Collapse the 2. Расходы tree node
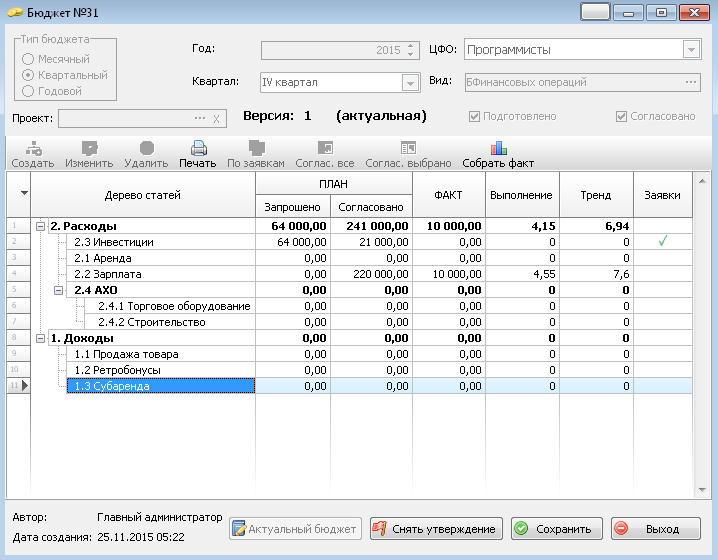 click(x=40, y=226)
